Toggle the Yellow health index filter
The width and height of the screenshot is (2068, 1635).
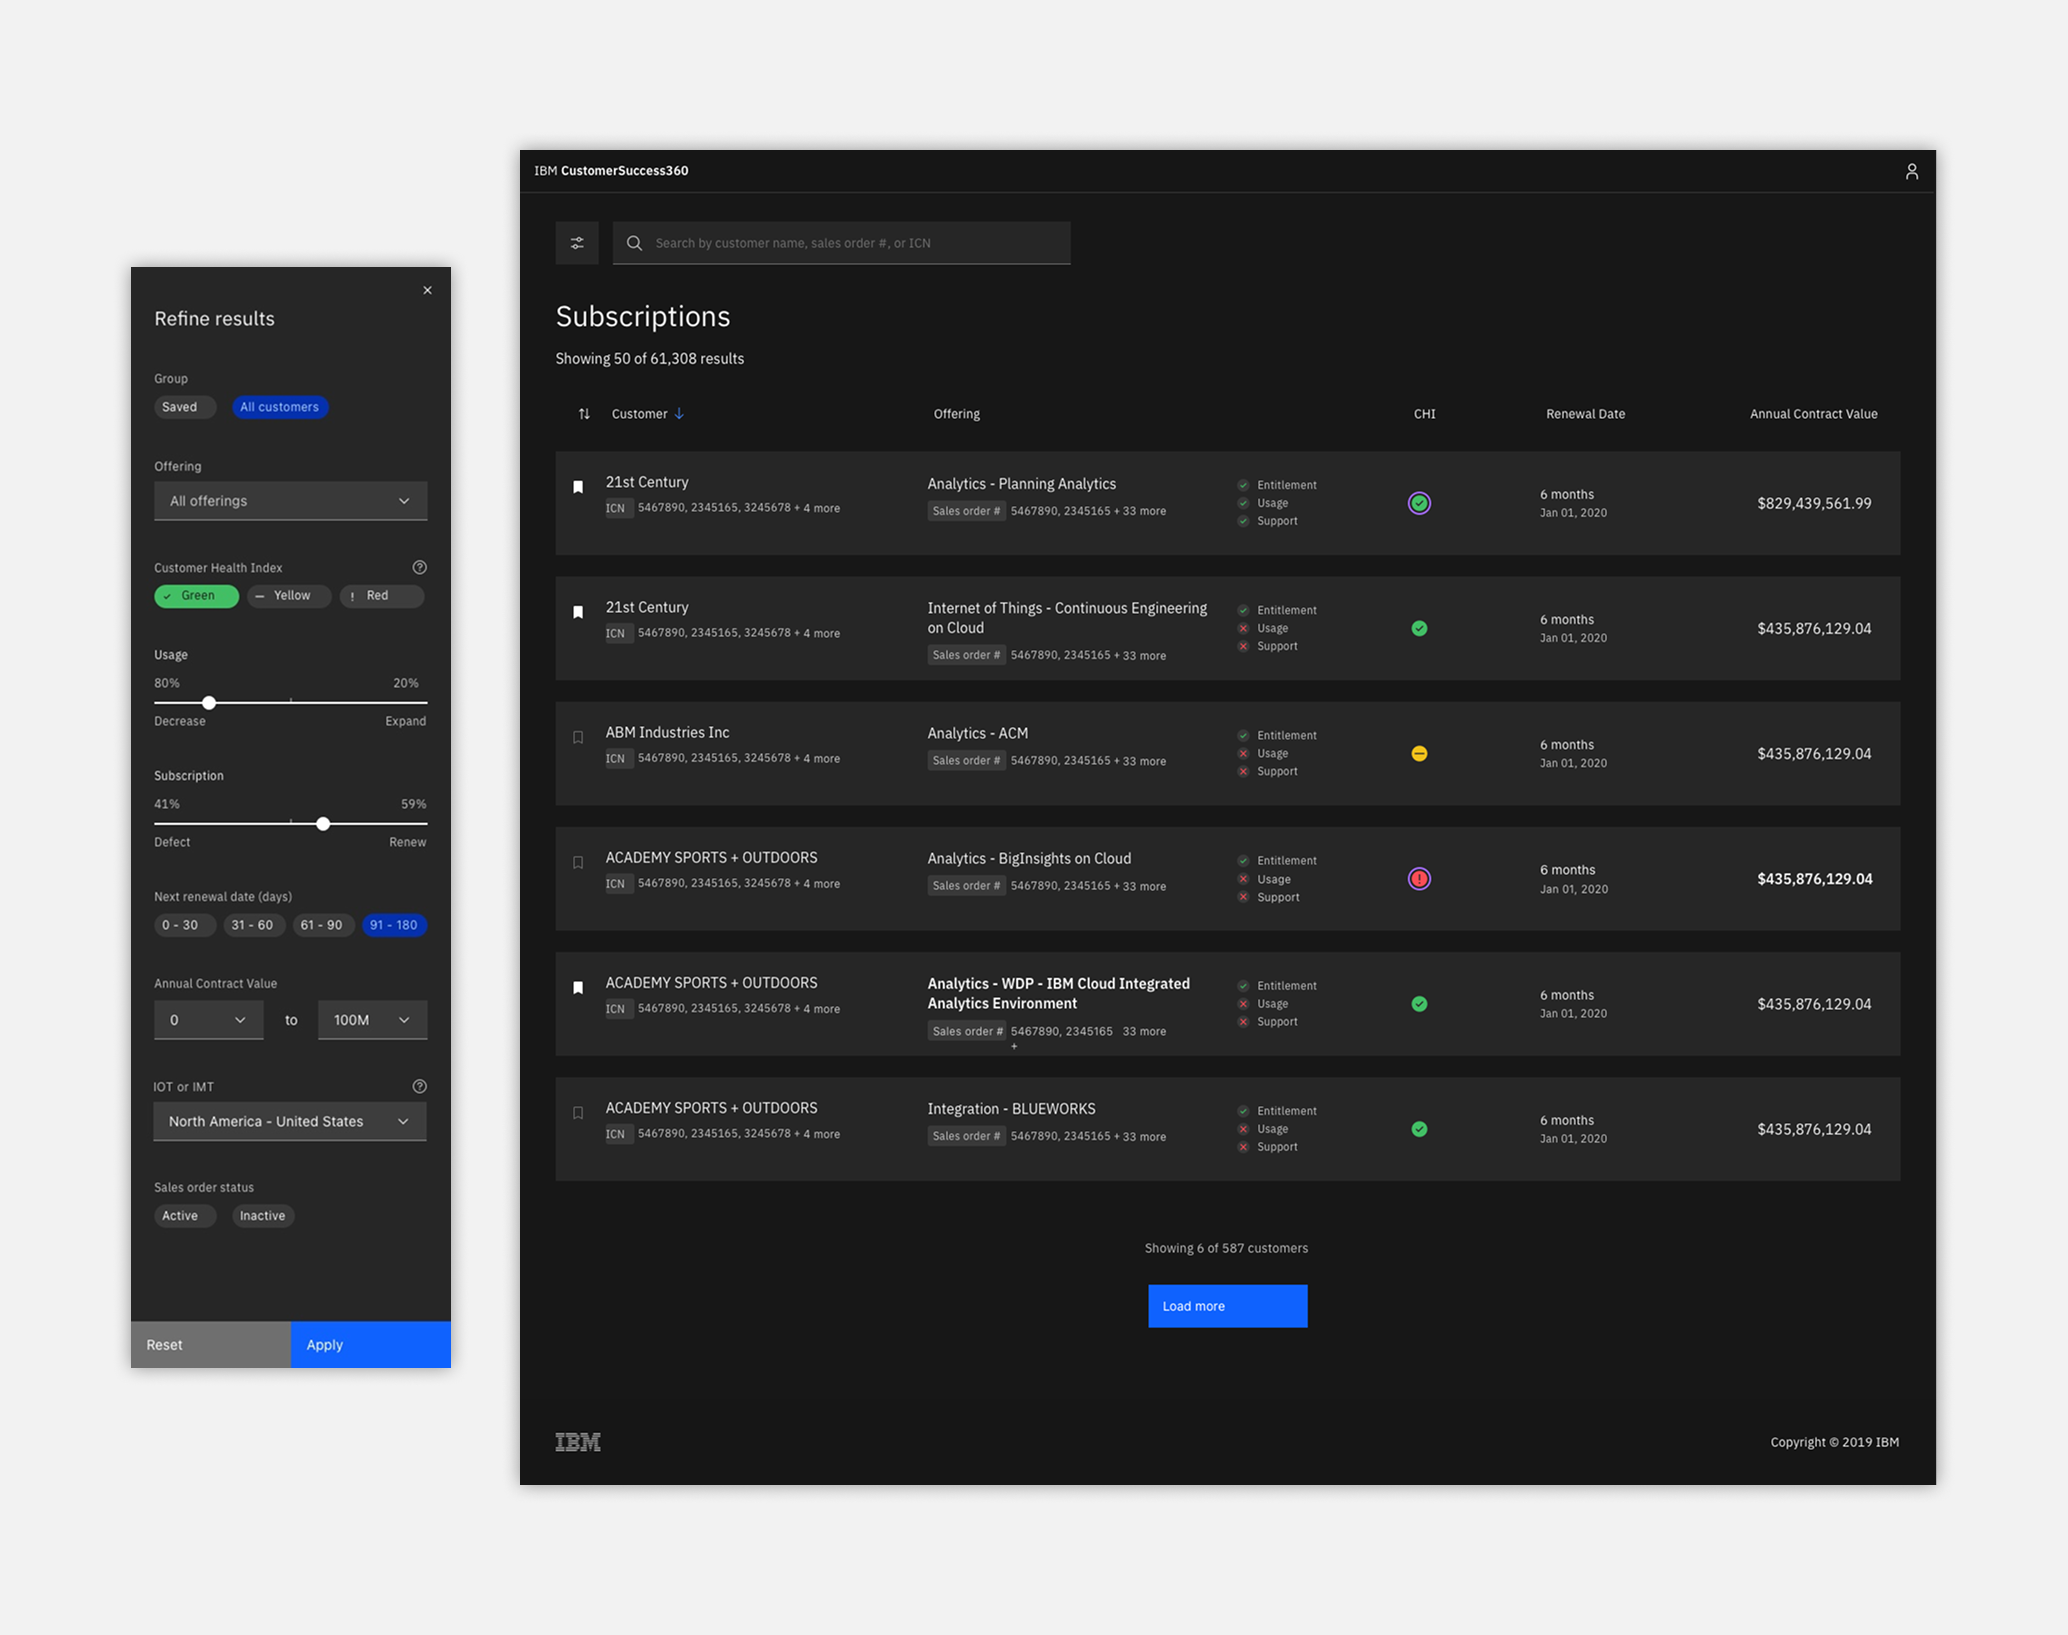[x=289, y=596]
